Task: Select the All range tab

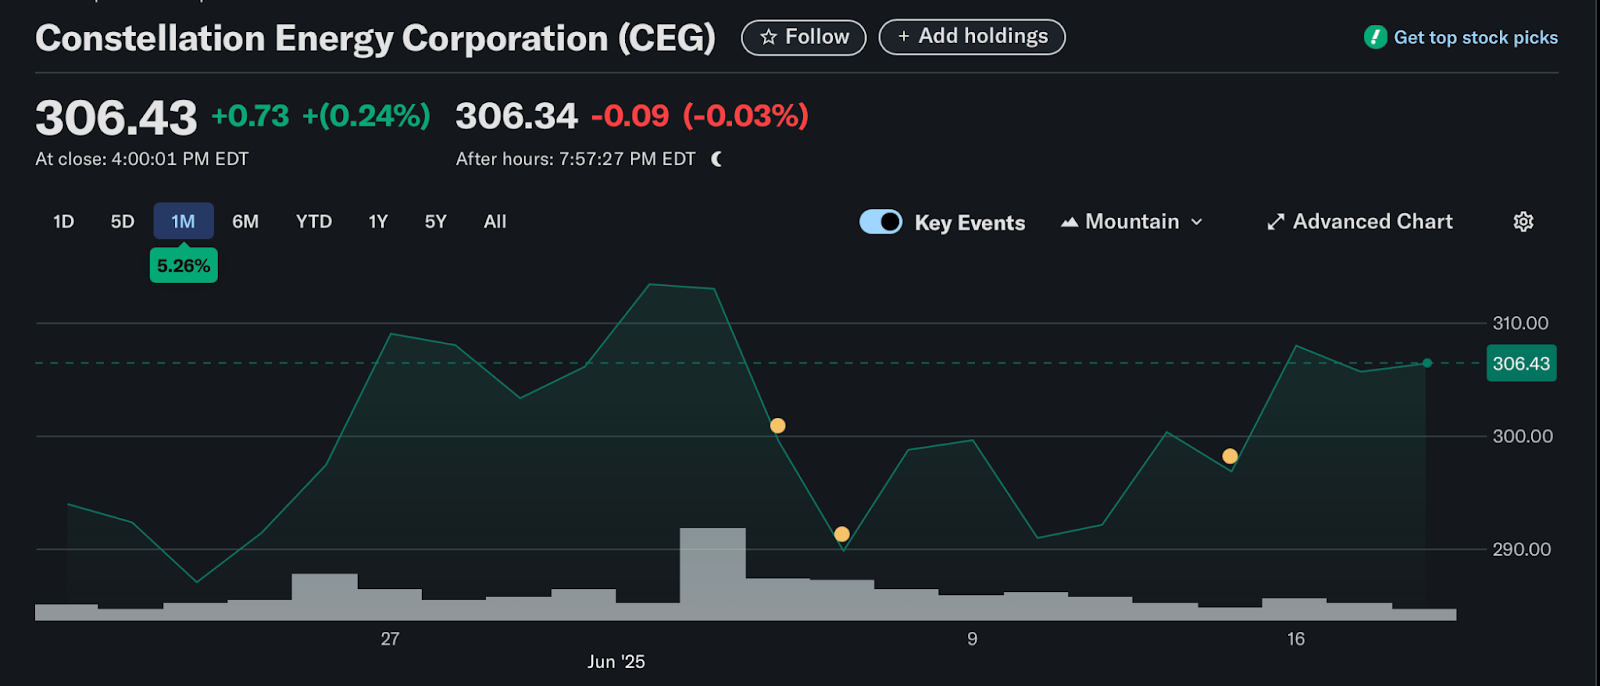Action: click(495, 222)
